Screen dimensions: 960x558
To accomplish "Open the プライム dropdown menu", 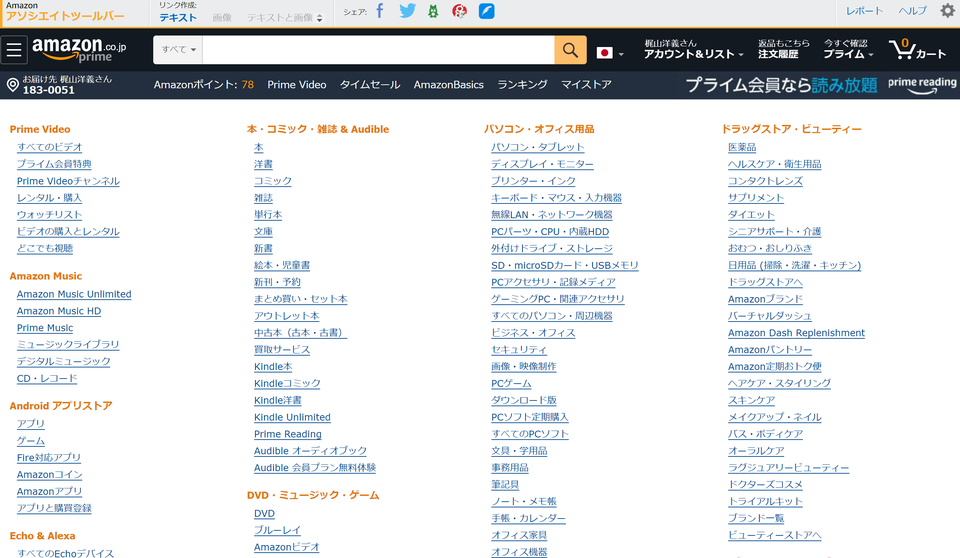I will pos(848,49).
